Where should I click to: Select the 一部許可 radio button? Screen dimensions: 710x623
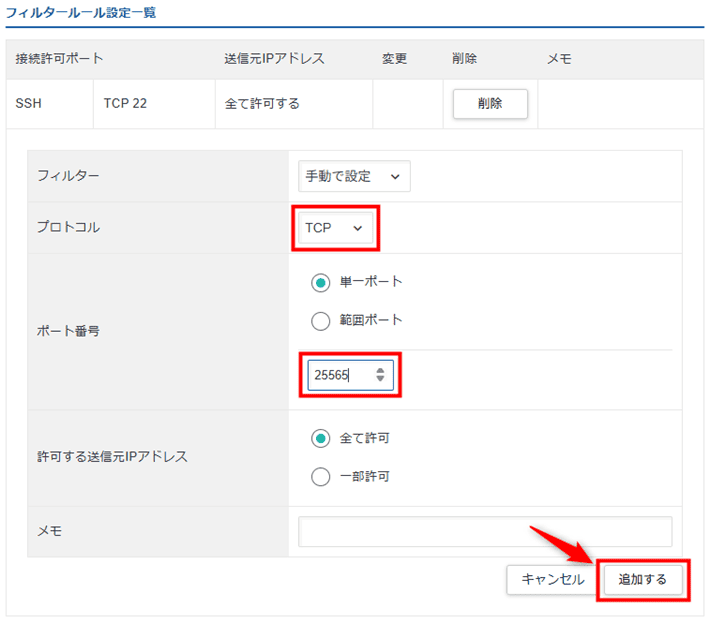pyautogui.click(x=321, y=476)
